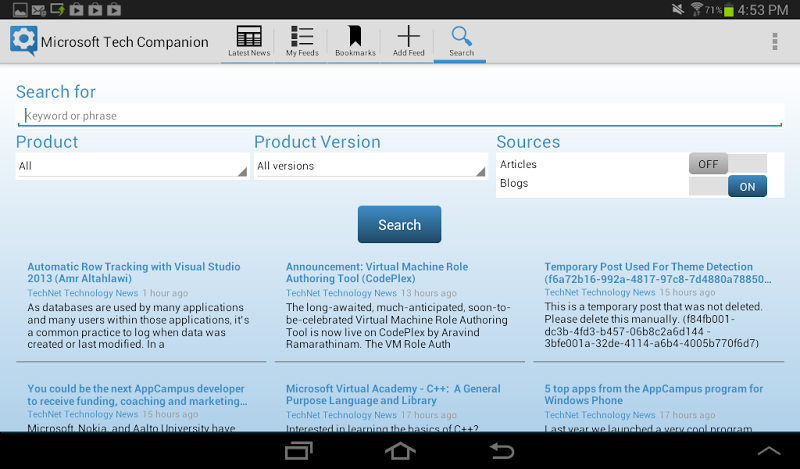
Task: Tap the 4:53 PM clock
Action: (x=763, y=10)
